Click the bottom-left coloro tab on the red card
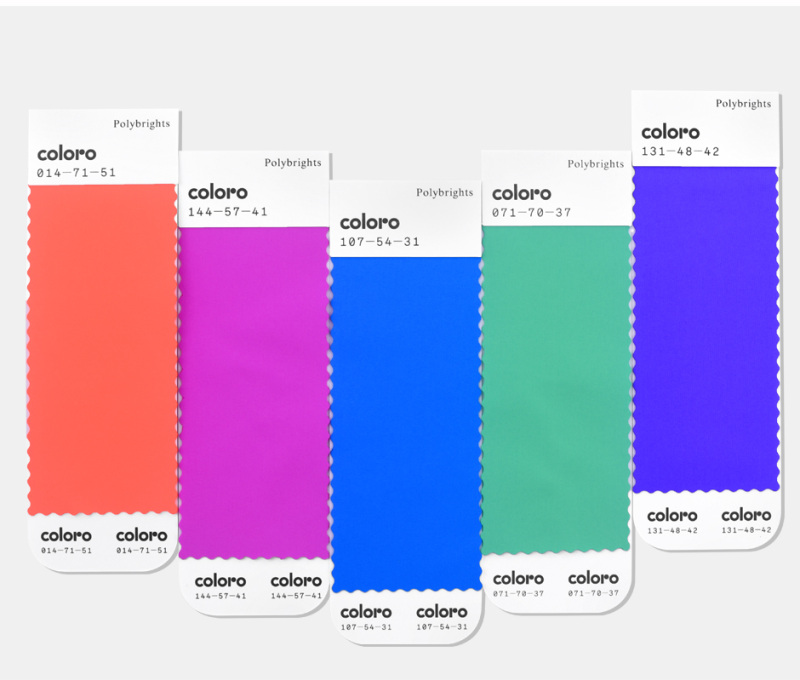 coord(66,541)
